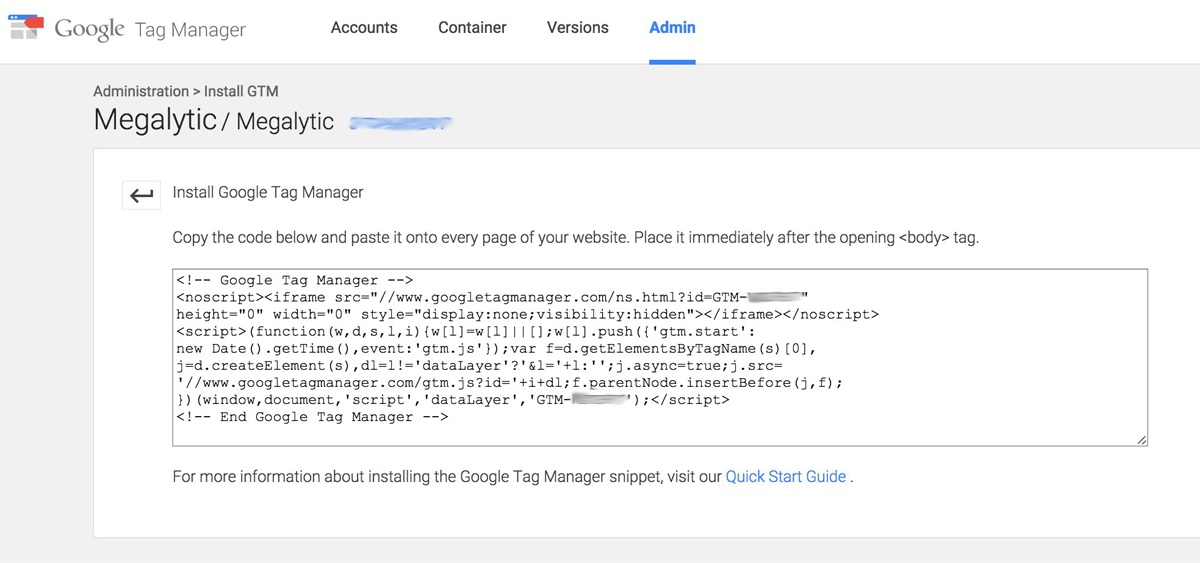
Task: Click the back arrow icon
Action: pyautogui.click(x=142, y=195)
